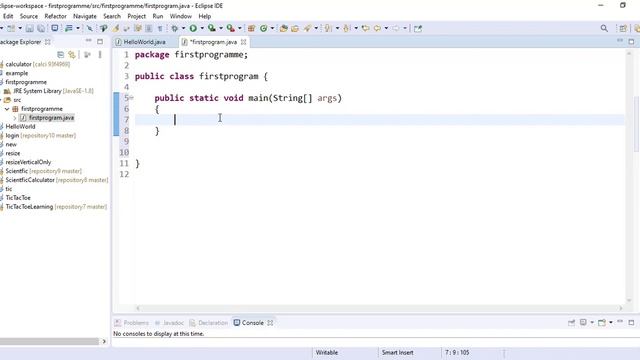
Task: Click the New Java Package toolbar icon
Action: (x=252, y=28)
